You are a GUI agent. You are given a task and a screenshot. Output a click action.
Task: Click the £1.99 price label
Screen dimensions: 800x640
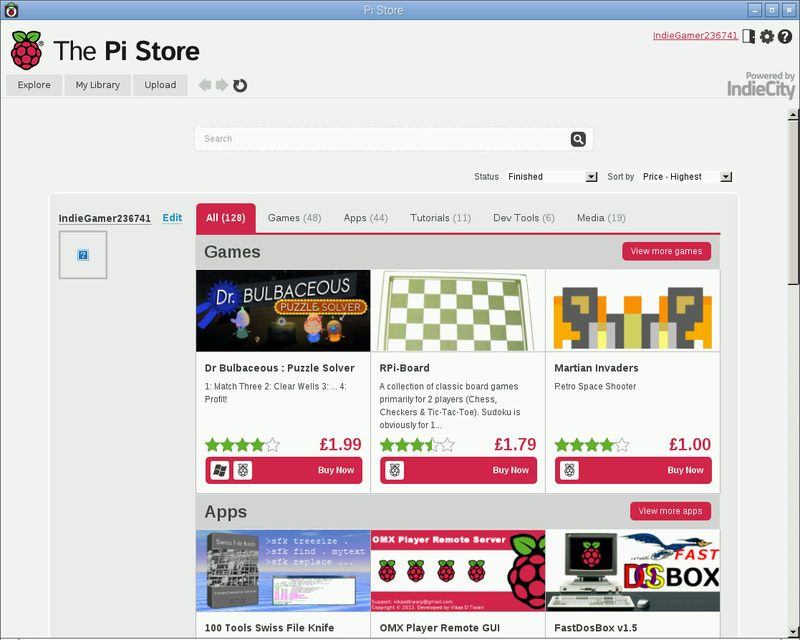[340, 445]
